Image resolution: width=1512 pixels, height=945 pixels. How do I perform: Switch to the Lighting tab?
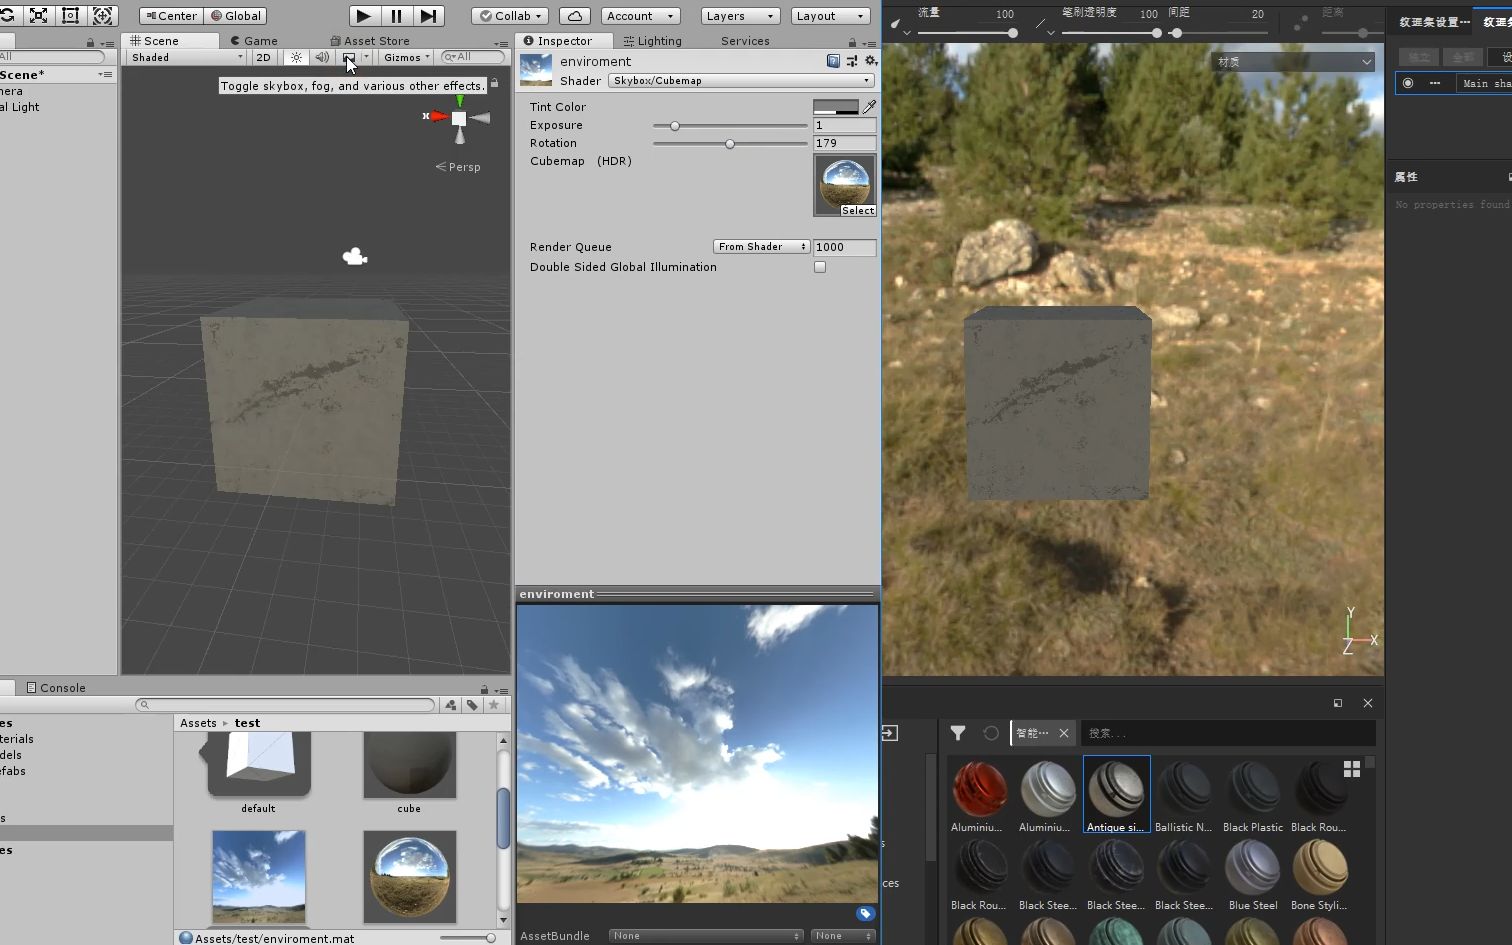pos(652,41)
